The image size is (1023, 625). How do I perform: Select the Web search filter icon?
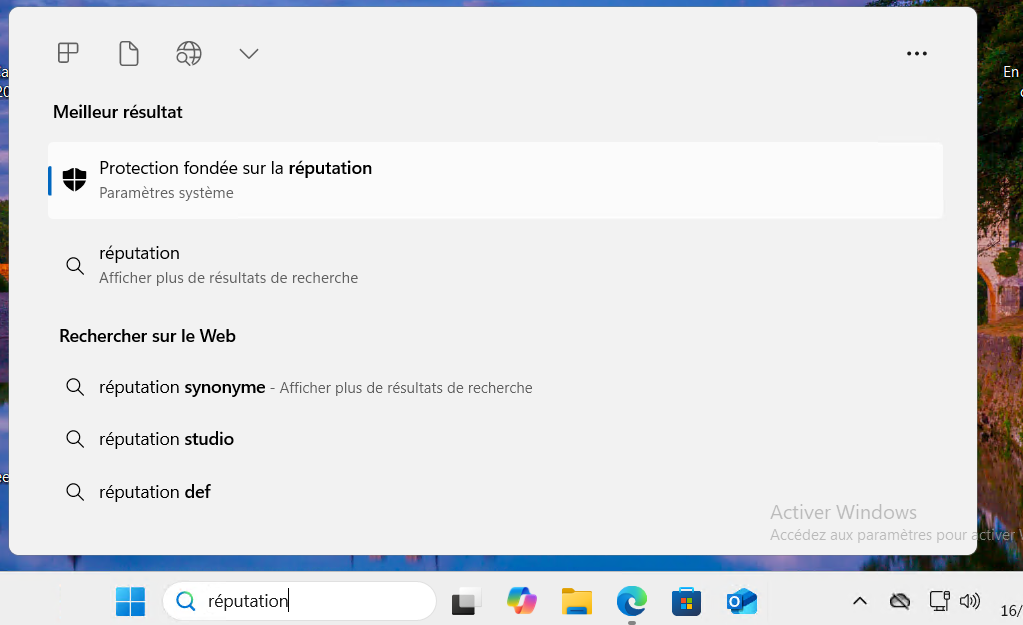click(189, 53)
